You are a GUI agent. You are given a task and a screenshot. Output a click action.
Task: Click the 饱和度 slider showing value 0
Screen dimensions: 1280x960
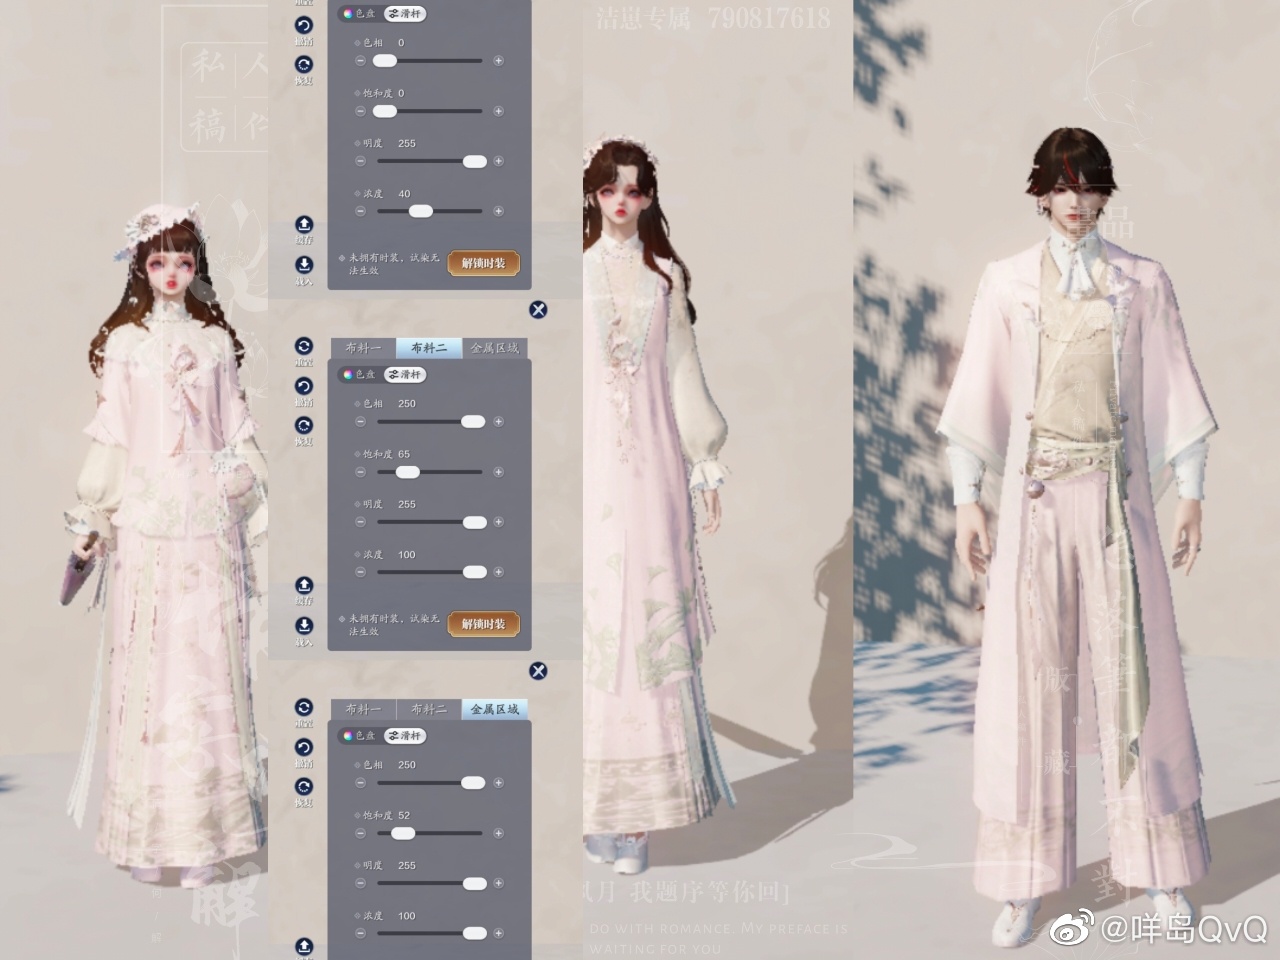click(x=429, y=111)
